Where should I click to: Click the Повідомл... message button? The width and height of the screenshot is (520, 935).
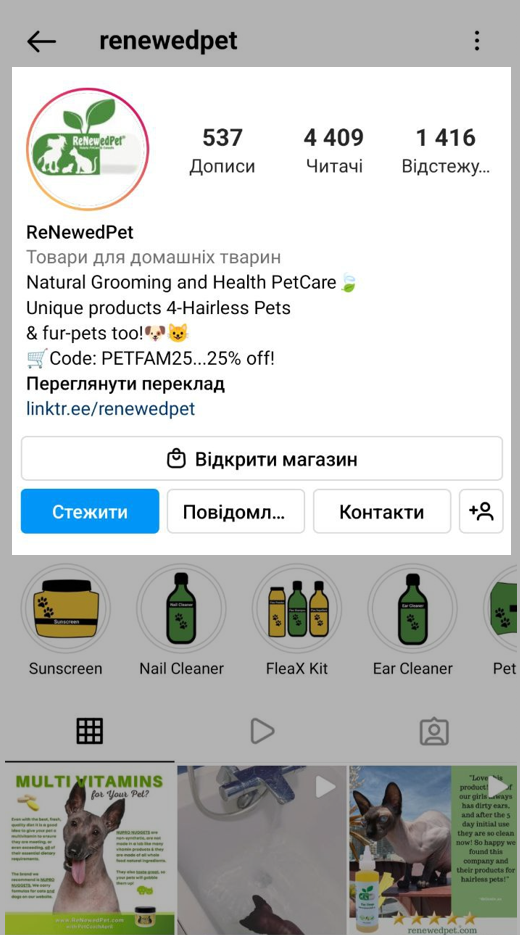[x=236, y=511]
